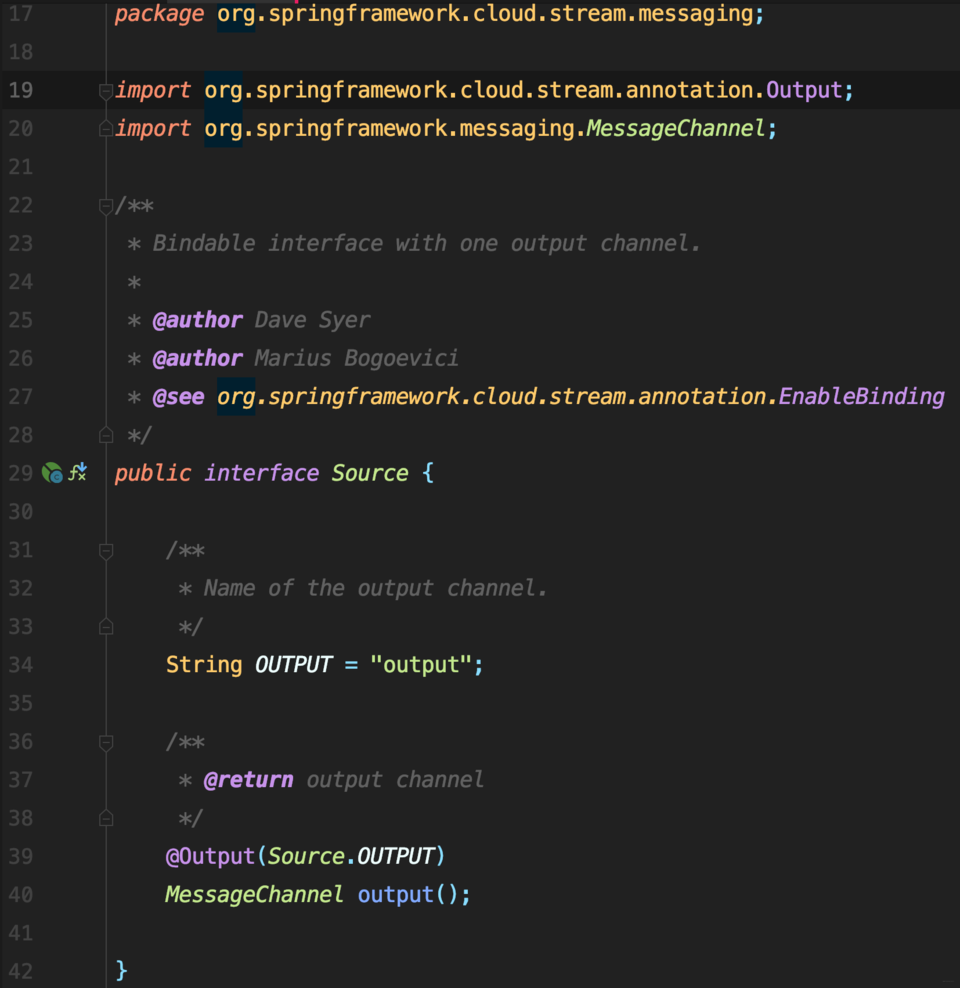This screenshot has height=988, width=960.
Task: Click the Javadoc fold end marker on line 28
Action: pyautogui.click(x=106, y=435)
